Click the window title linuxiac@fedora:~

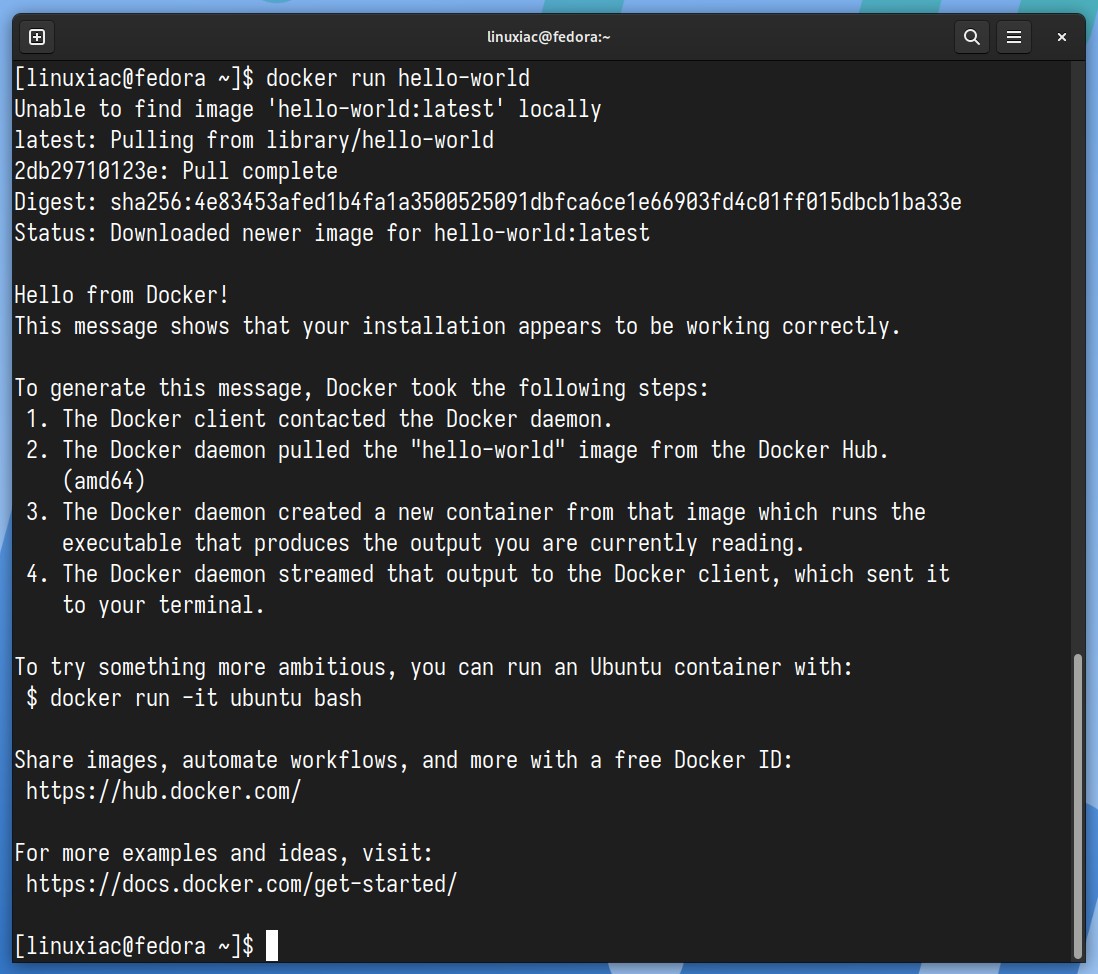pyautogui.click(x=548, y=37)
